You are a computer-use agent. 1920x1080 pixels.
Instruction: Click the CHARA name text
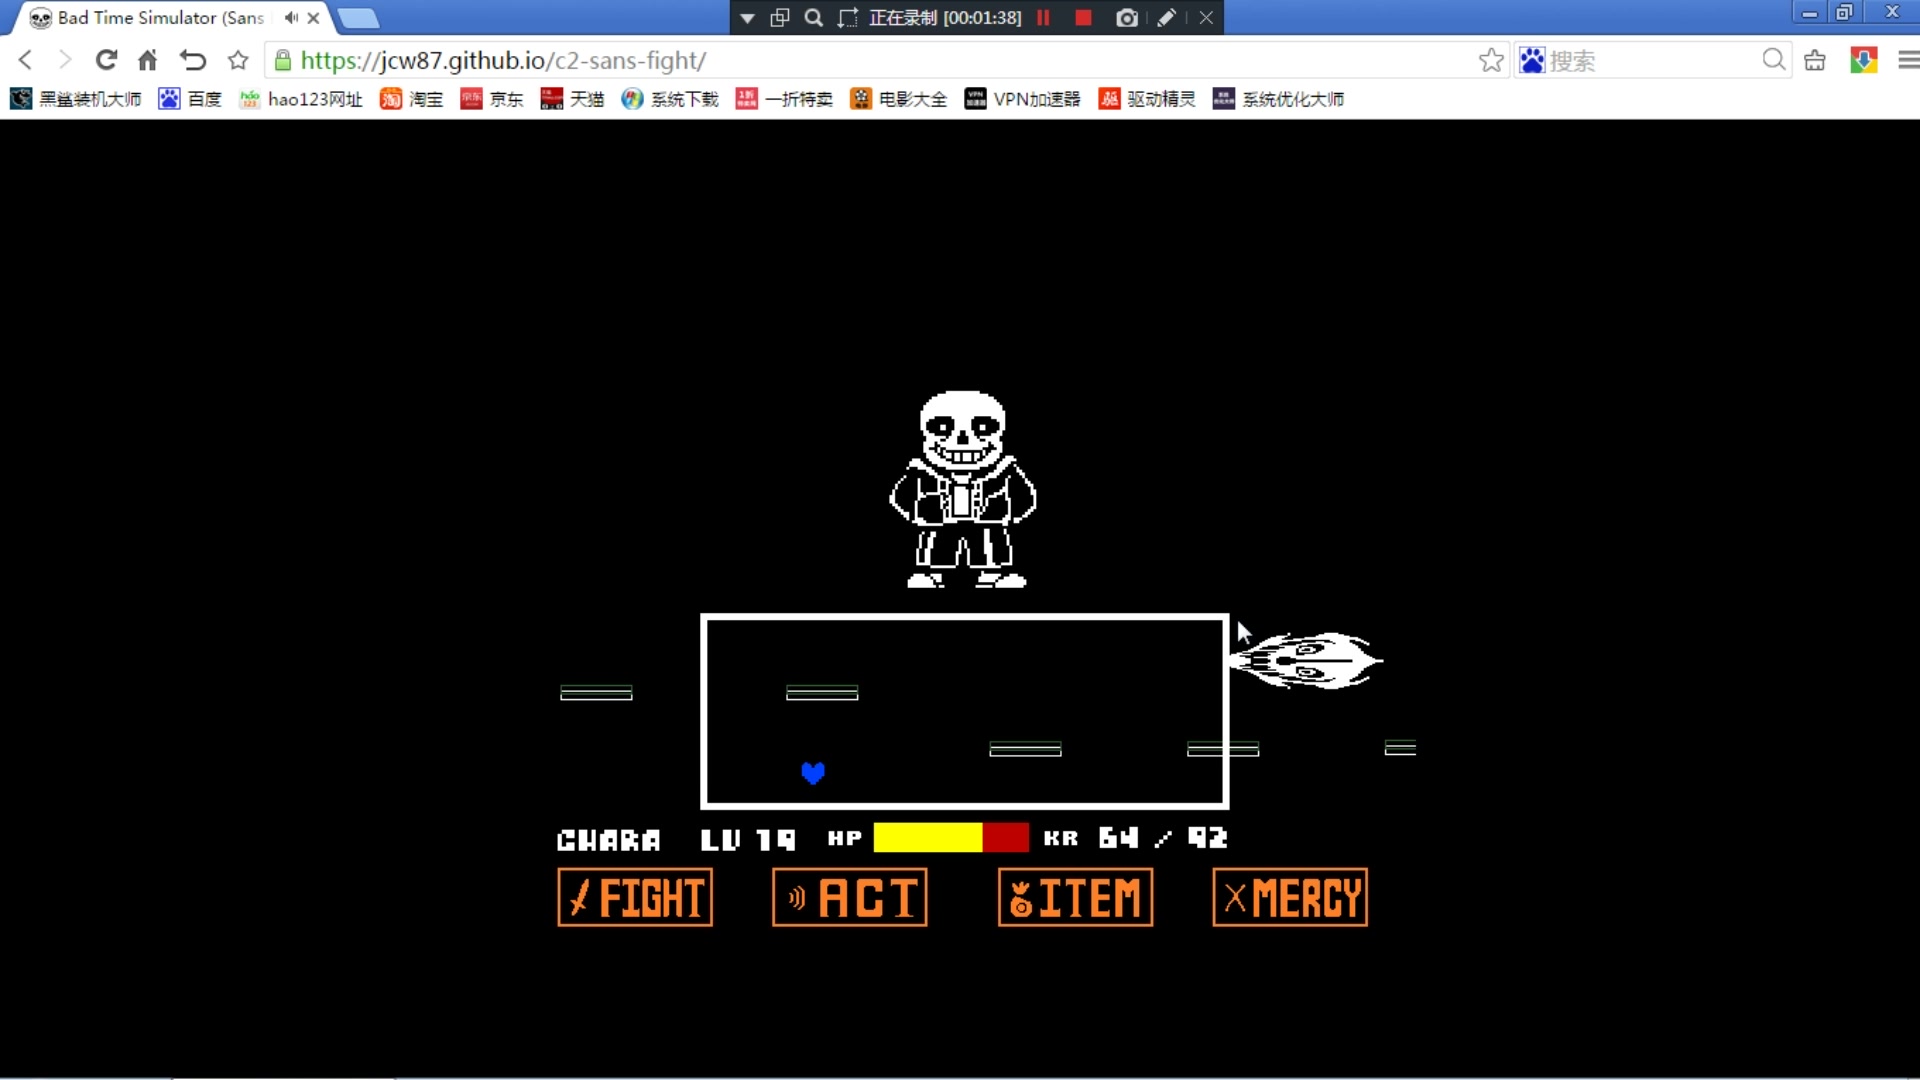[609, 840]
